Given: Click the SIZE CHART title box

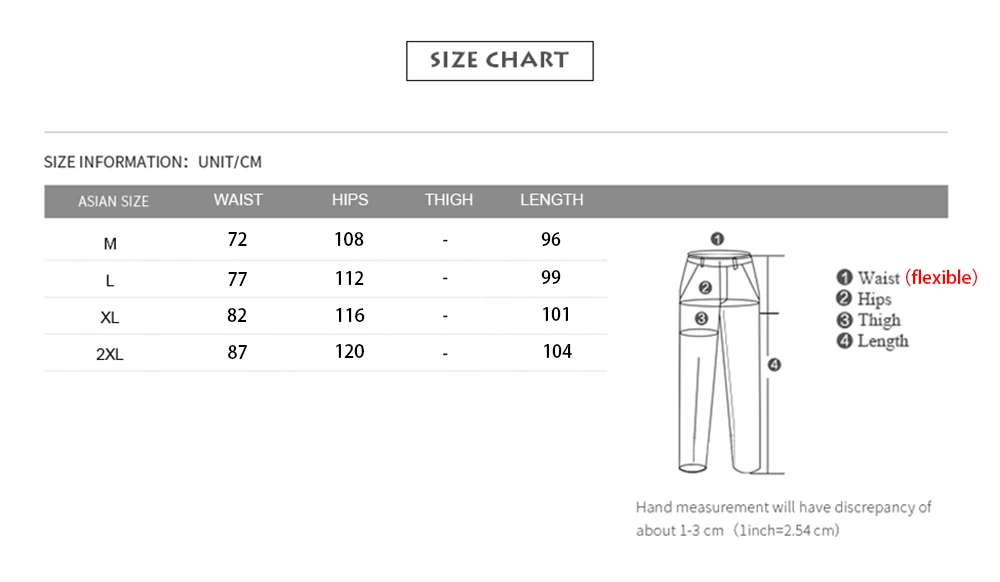Looking at the screenshot, I should [499, 60].
